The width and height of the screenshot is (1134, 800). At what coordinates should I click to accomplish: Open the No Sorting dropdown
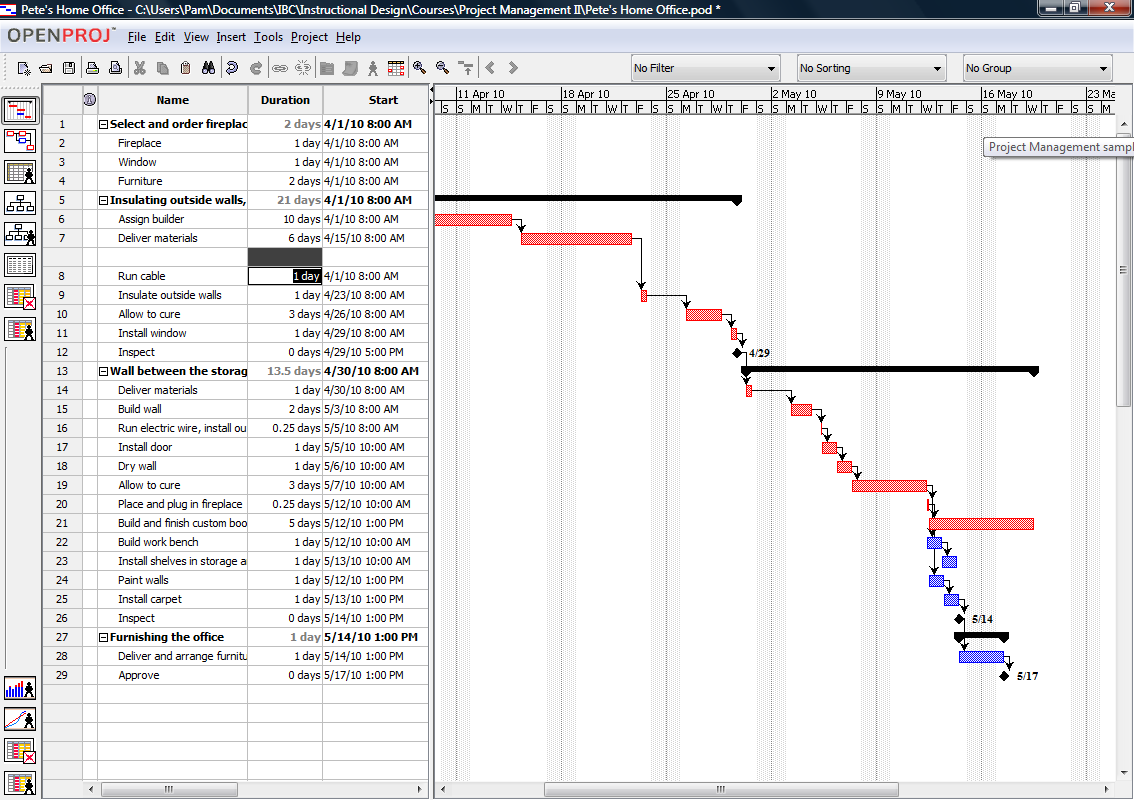click(871, 68)
